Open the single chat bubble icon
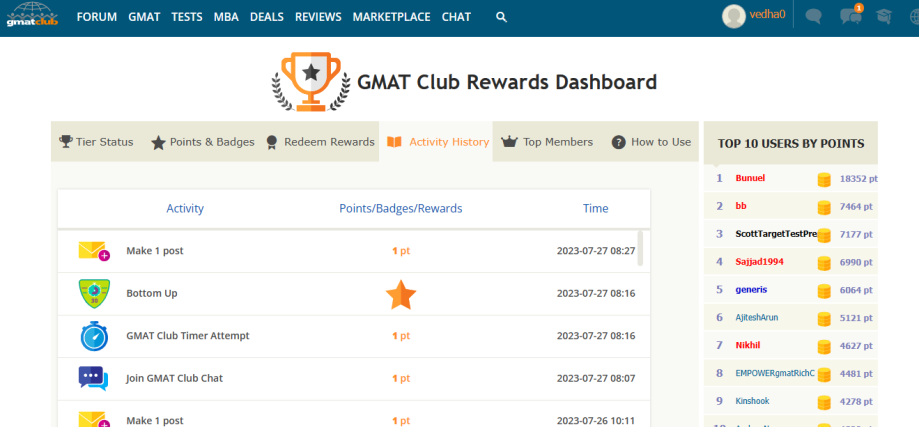 coord(813,16)
